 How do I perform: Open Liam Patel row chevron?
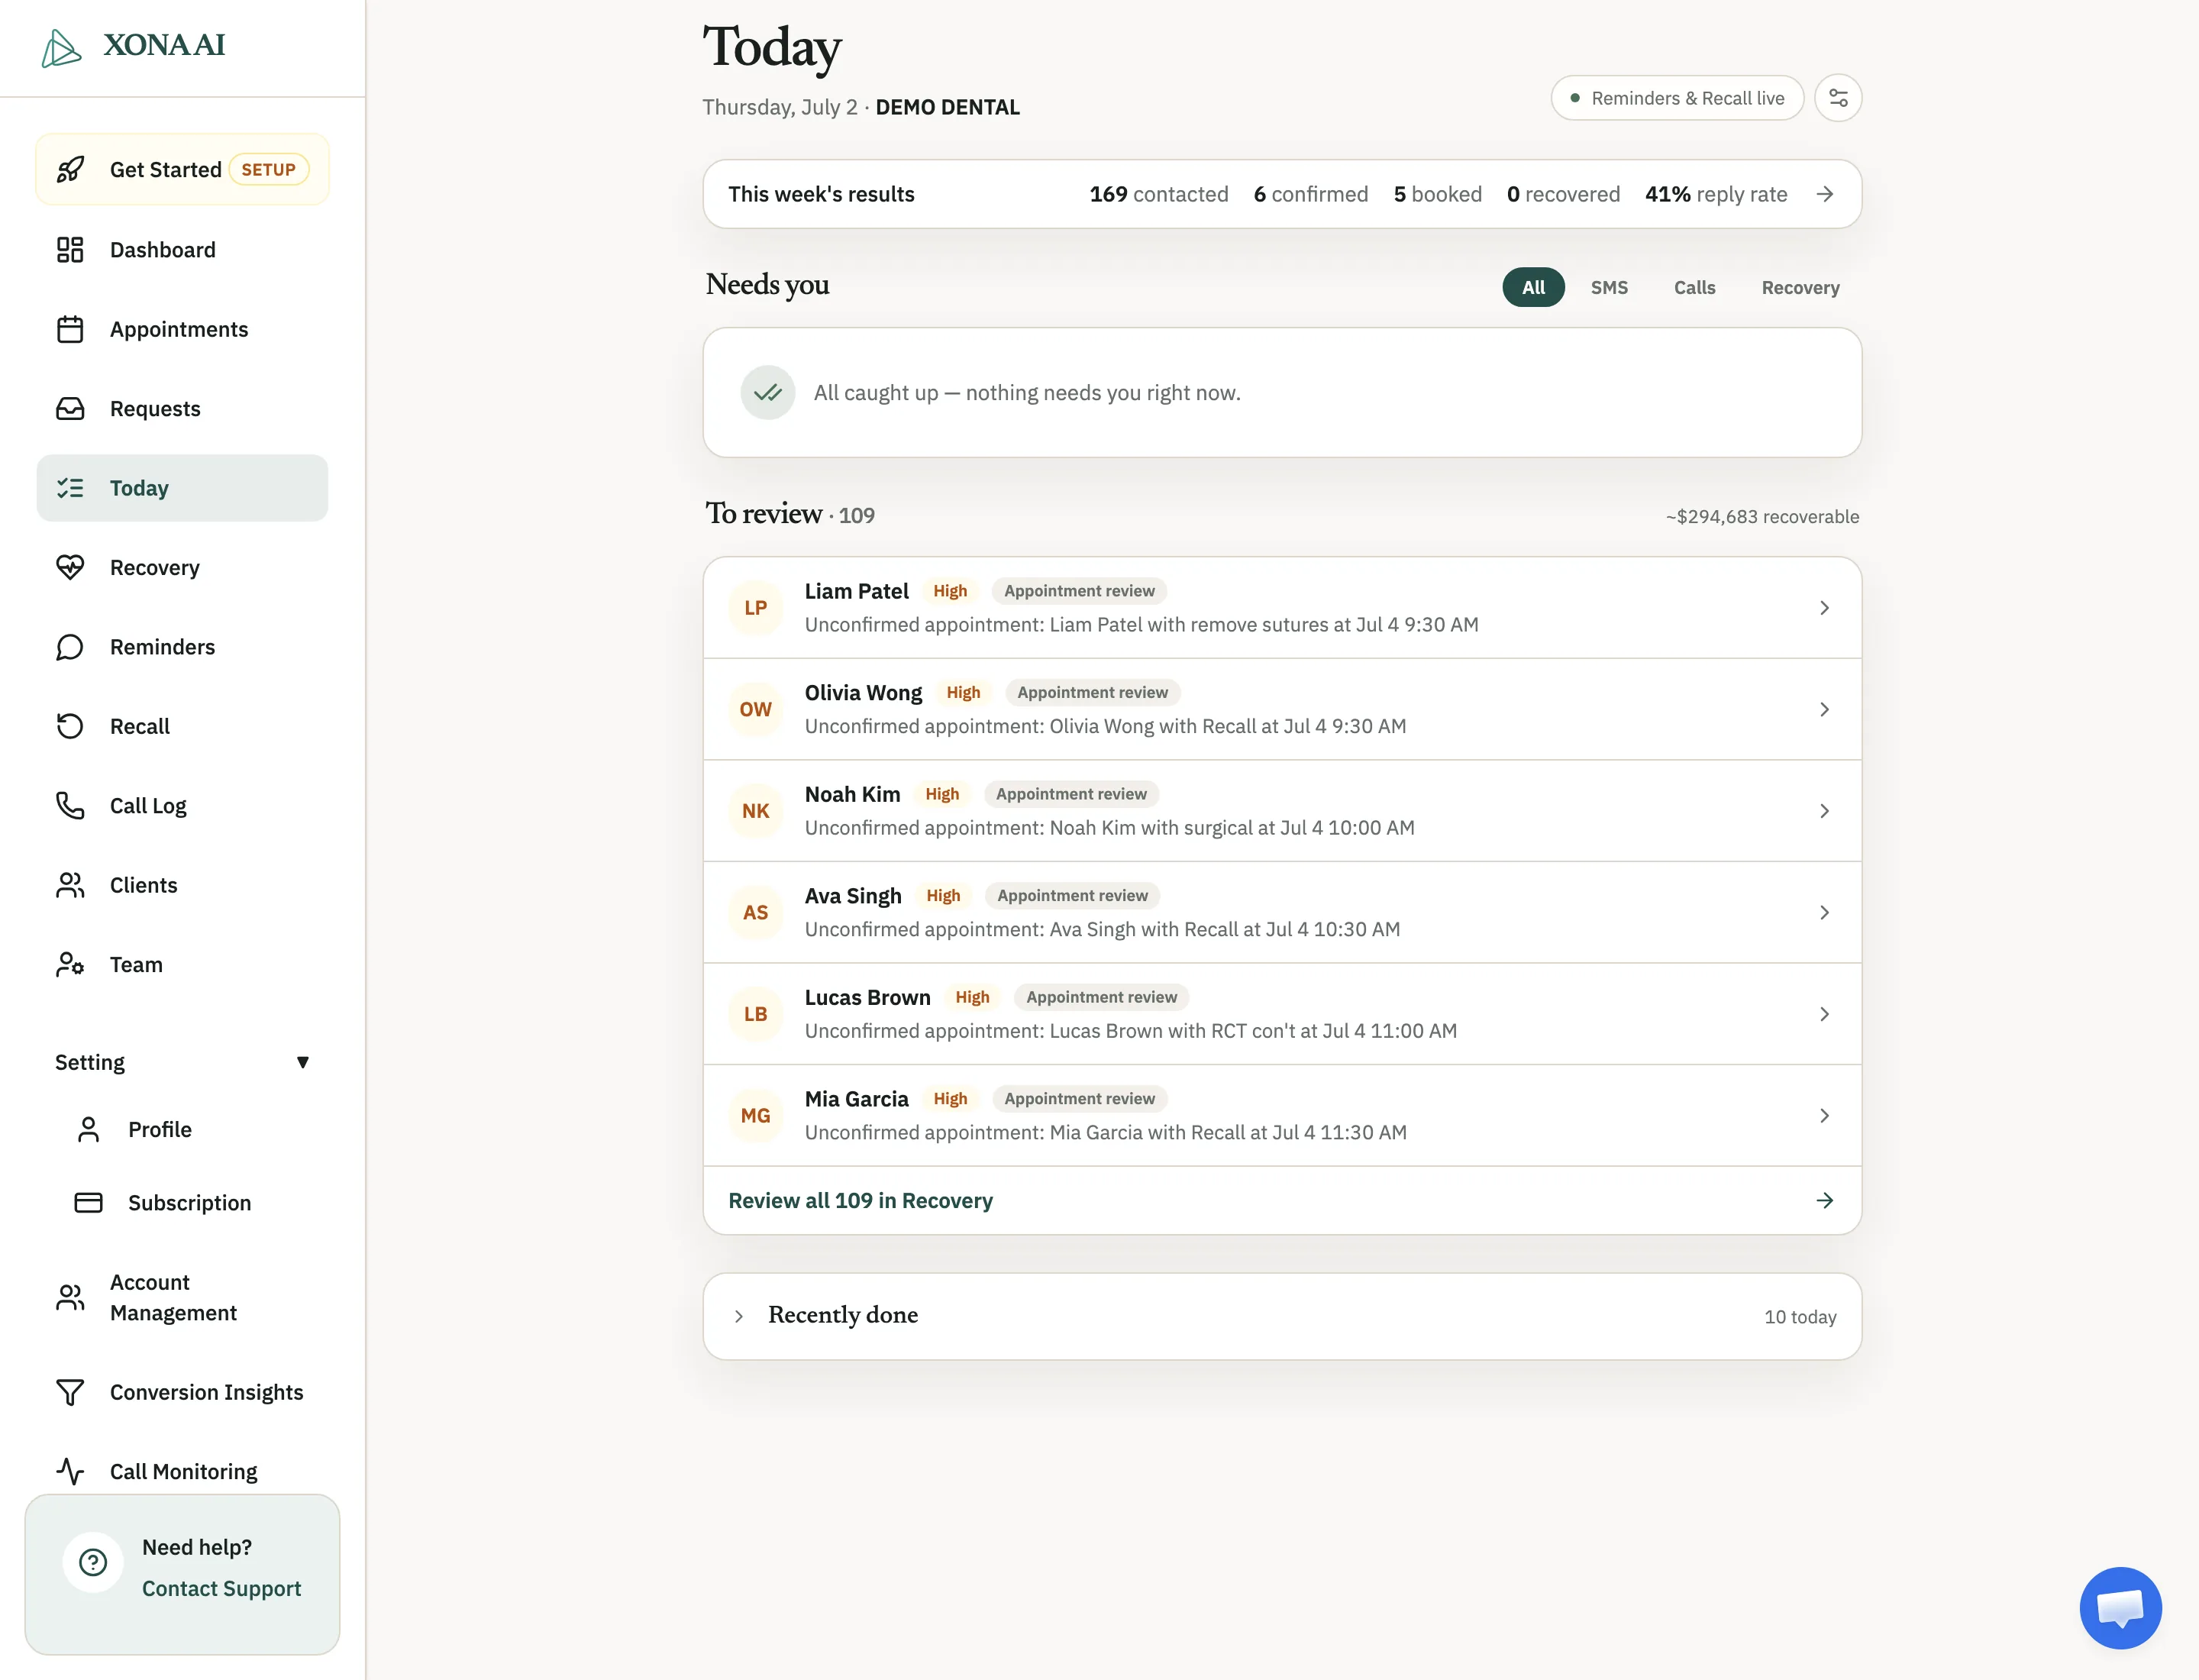1825,608
